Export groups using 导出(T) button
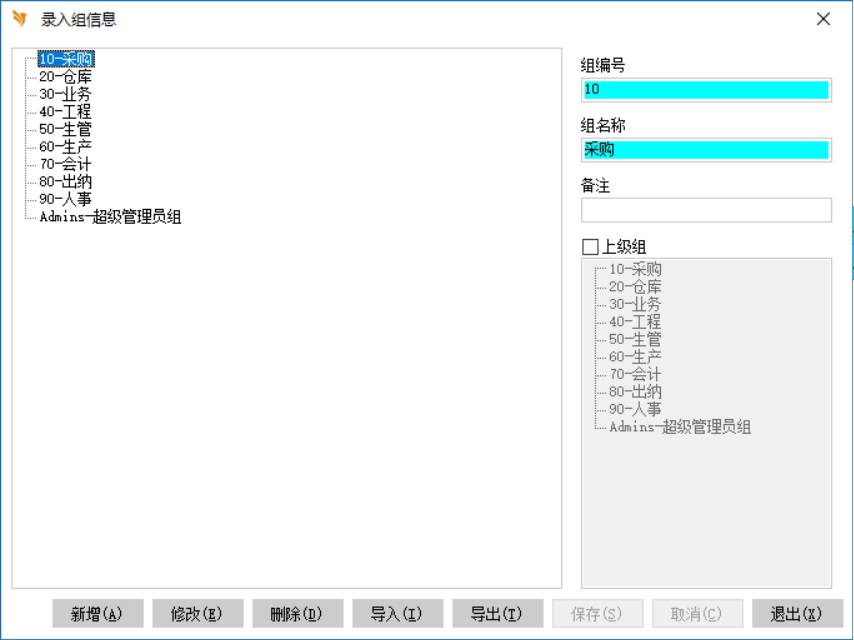854x640 pixels. 497,614
